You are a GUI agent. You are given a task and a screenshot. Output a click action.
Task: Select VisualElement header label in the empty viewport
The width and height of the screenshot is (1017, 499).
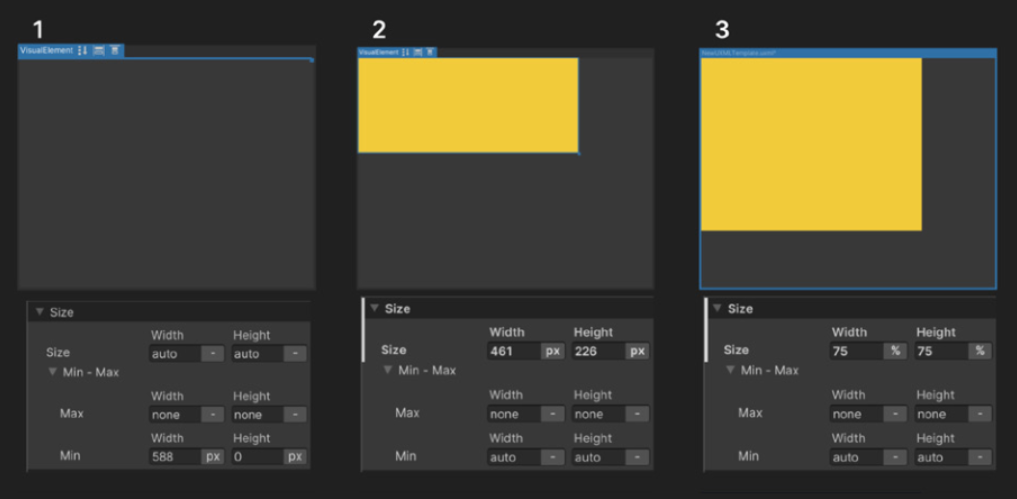(47, 51)
